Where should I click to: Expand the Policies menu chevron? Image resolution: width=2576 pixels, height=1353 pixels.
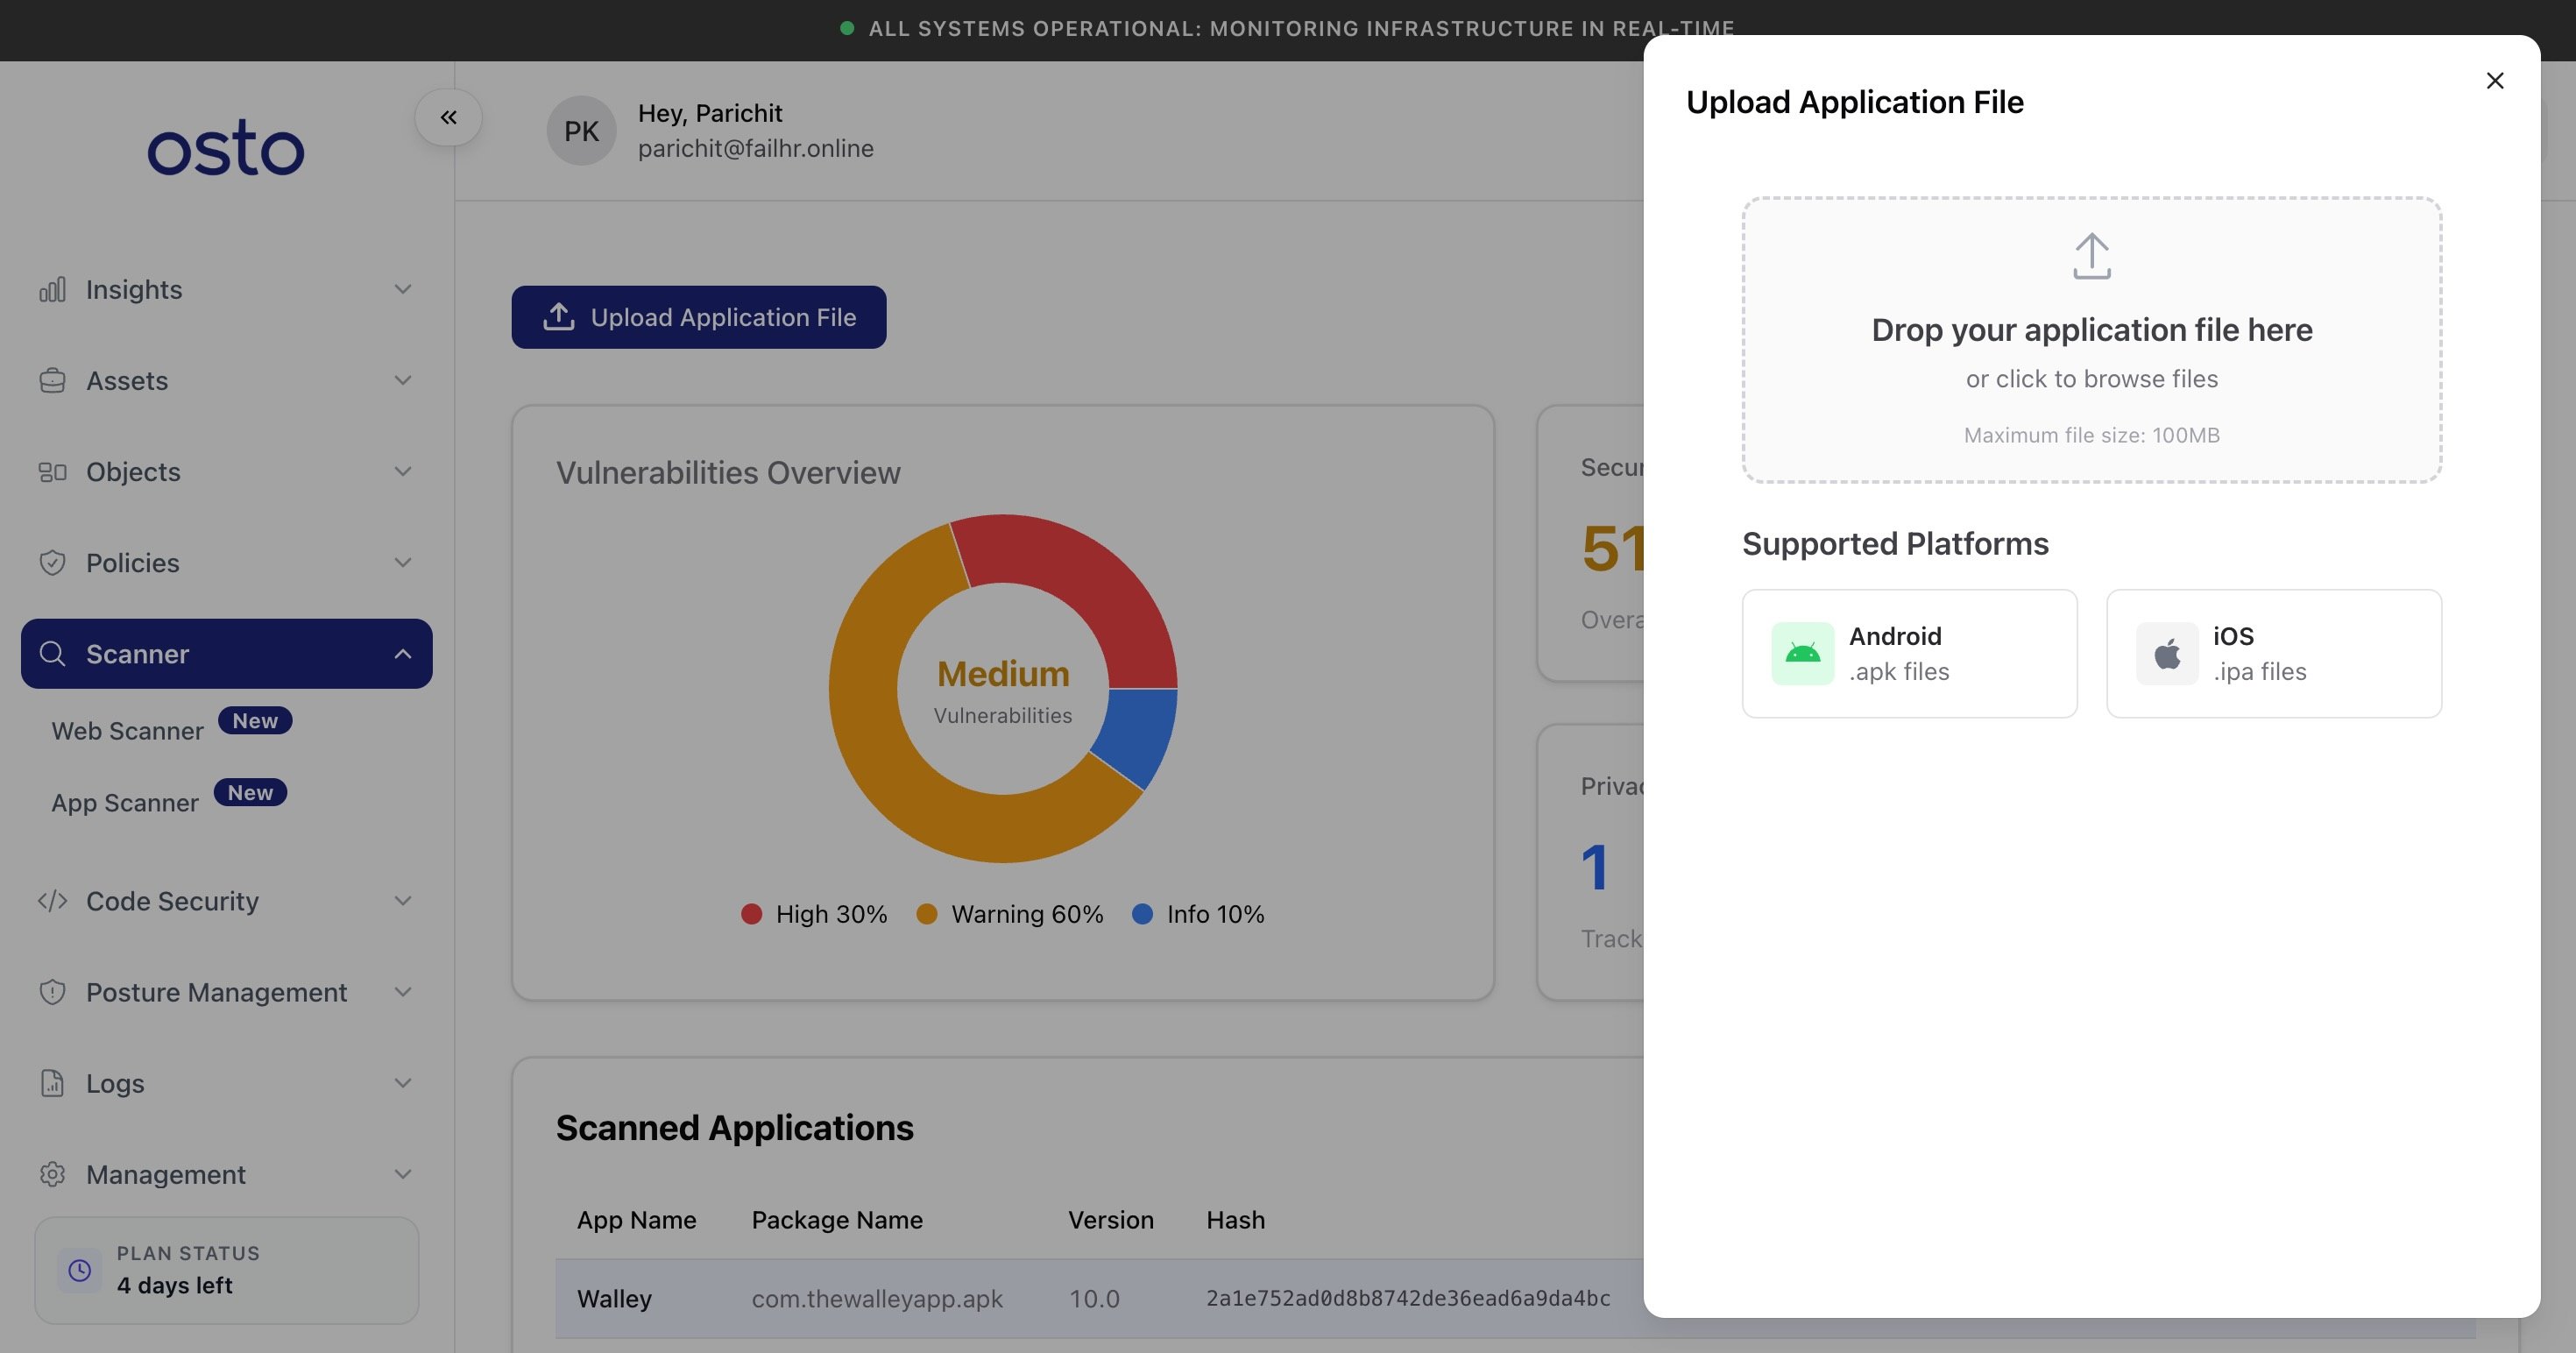coord(403,562)
